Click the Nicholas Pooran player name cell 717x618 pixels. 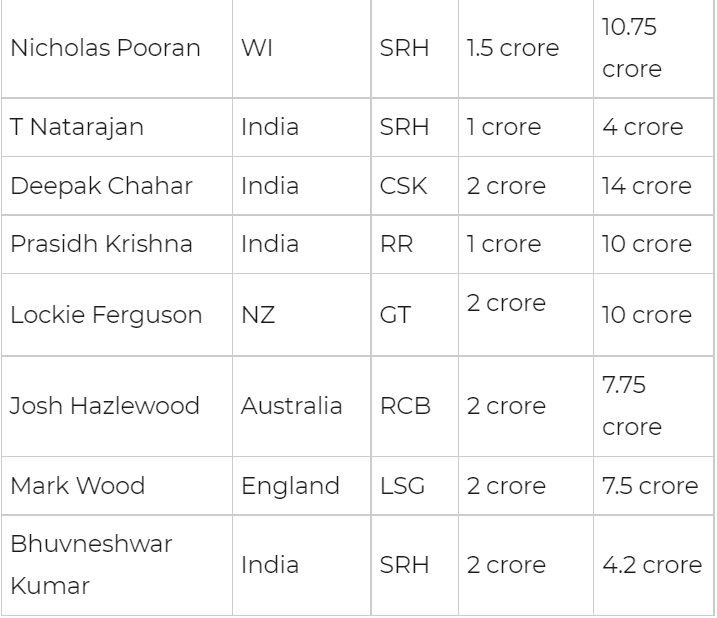click(x=105, y=48)
